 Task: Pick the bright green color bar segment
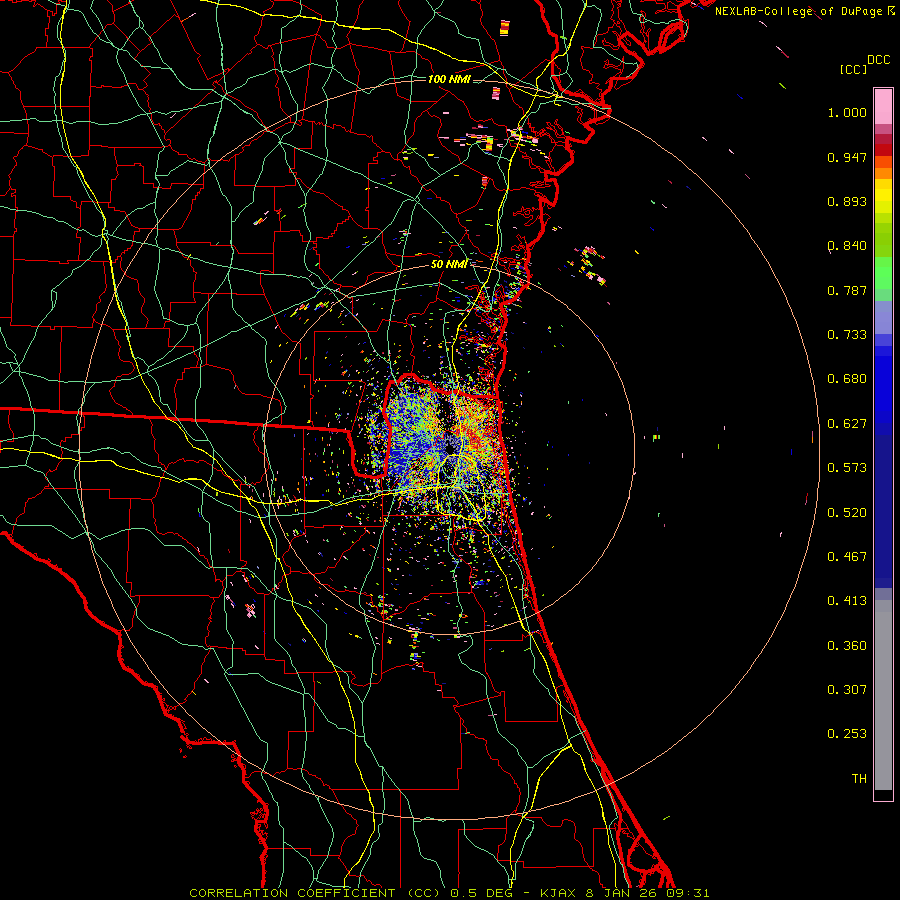pyautogui.click(x=883, y=273)
